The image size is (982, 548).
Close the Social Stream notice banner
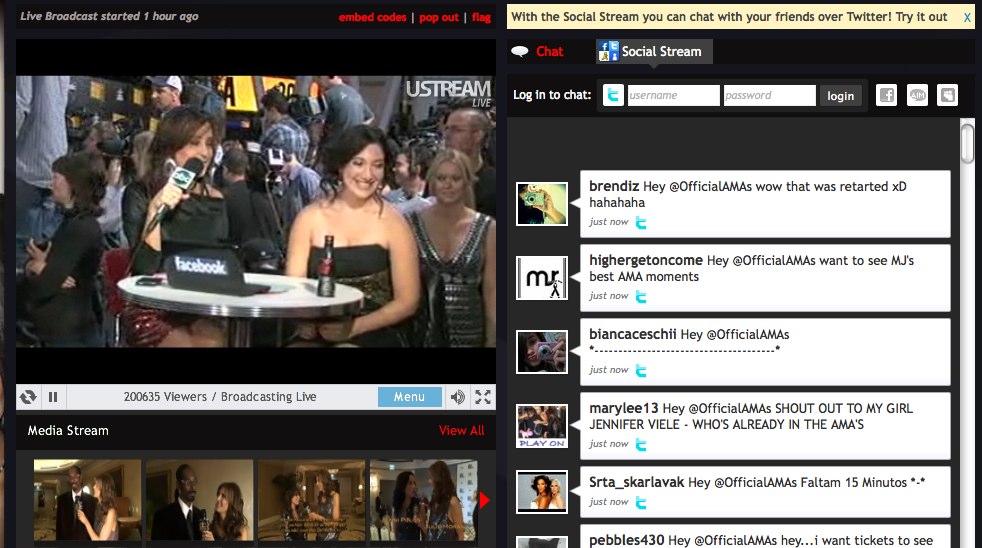point(968,18)
